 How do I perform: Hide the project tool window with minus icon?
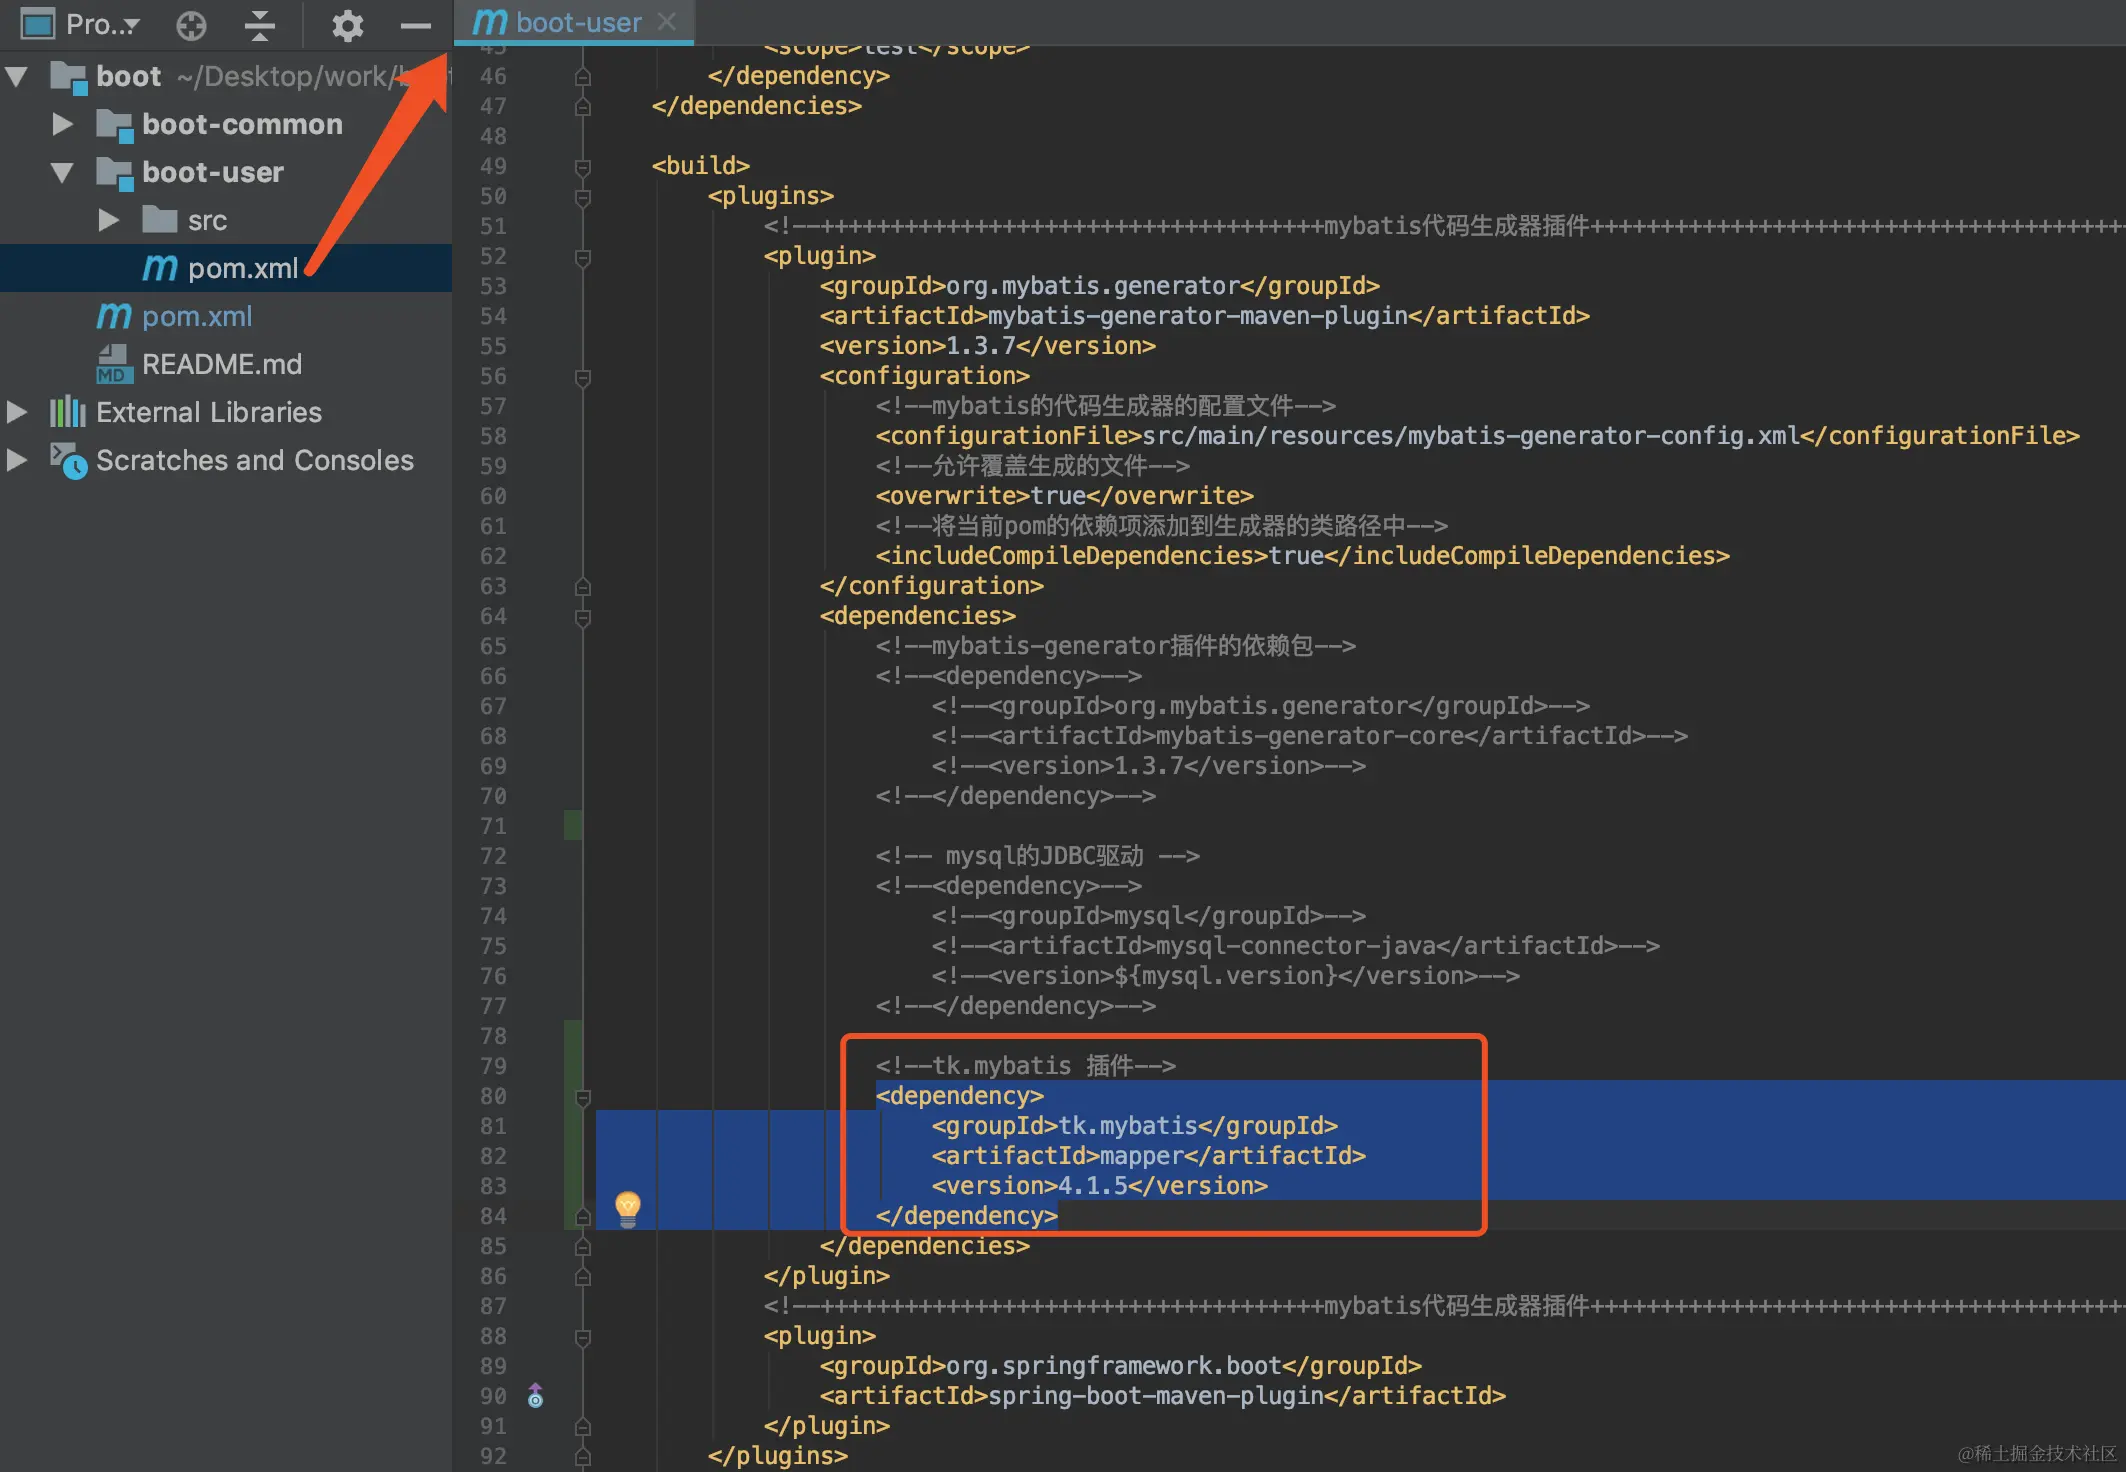click(x=415, y=25)
